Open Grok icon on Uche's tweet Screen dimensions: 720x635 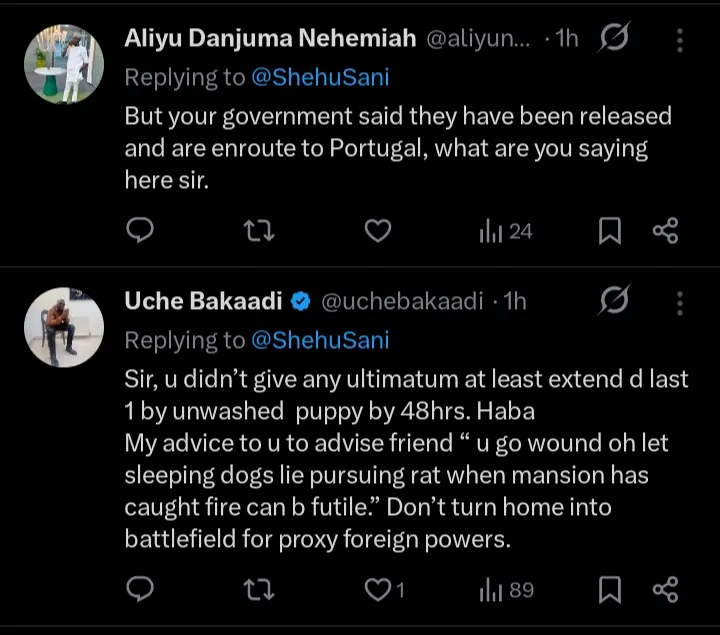(613, 301)
